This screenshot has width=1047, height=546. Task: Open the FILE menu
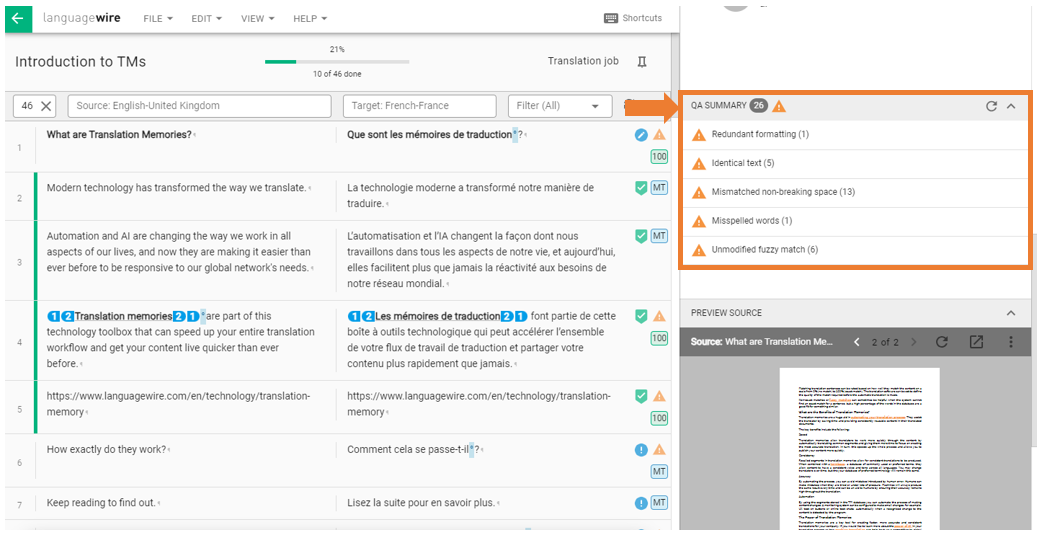point(158,19)
